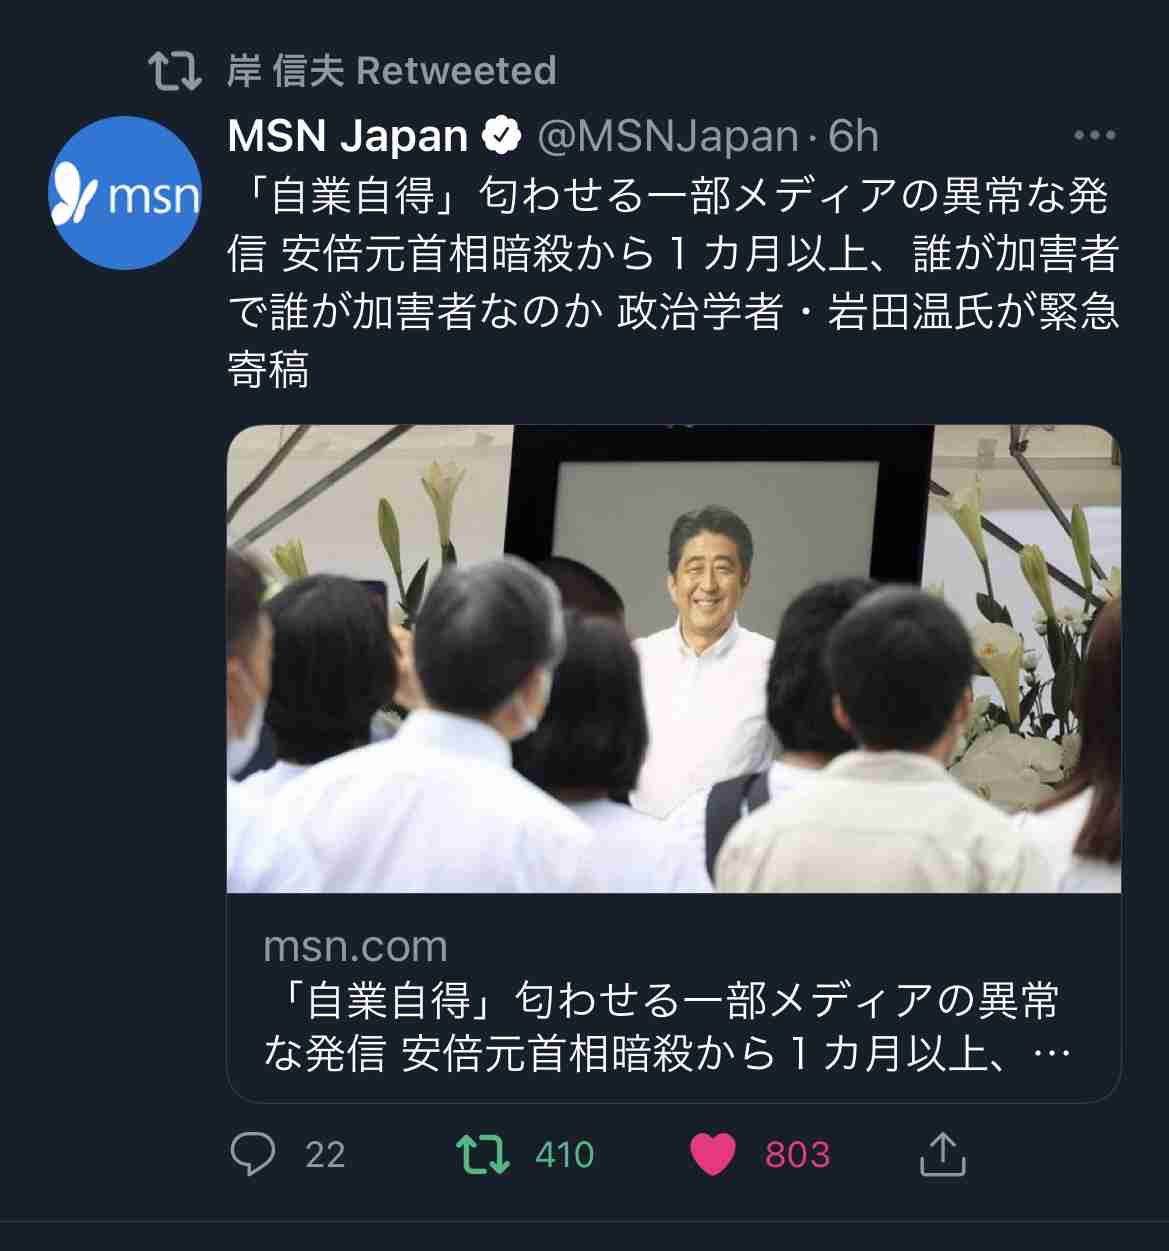The image size is (1169, 1251).
Task: Click the reply count 22
Action: coord(325,1155)
